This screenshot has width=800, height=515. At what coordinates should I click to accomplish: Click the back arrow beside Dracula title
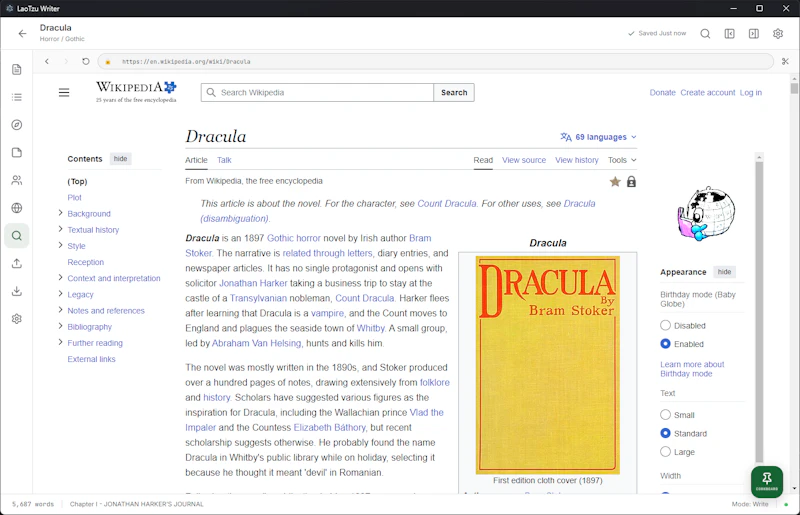(x=22, y=34)
